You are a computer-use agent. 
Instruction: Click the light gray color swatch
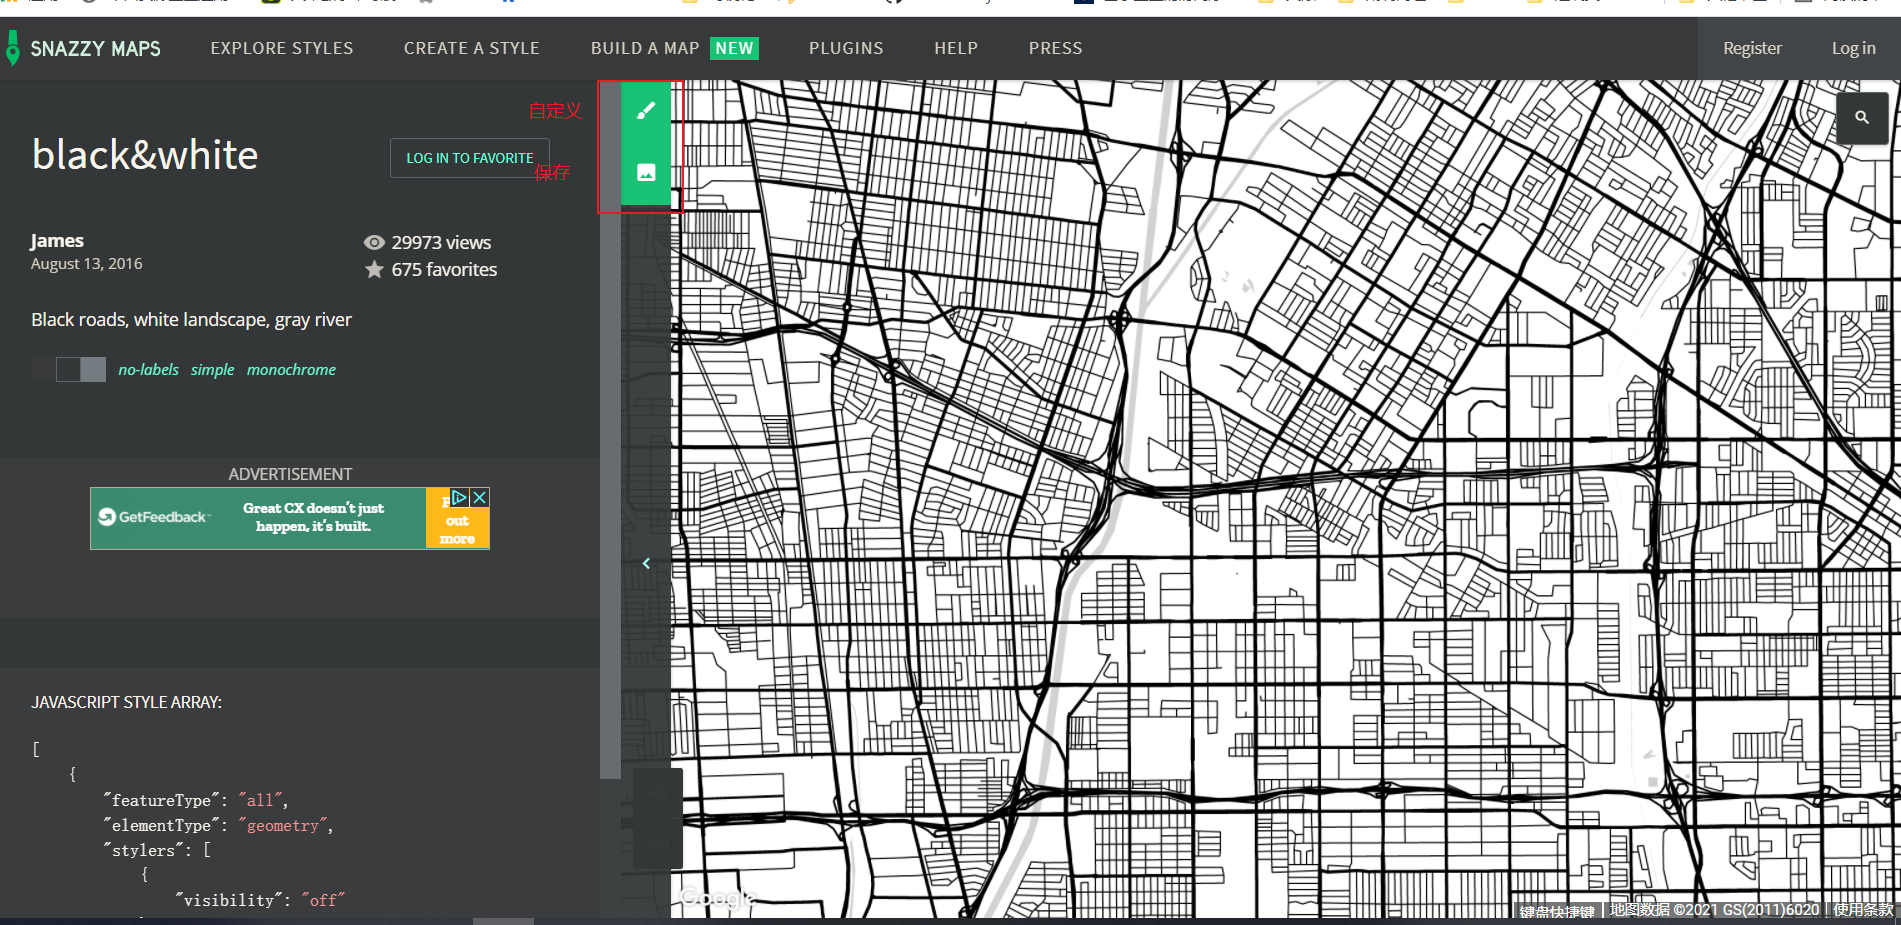pyautogui.click(x=93, y=370)
